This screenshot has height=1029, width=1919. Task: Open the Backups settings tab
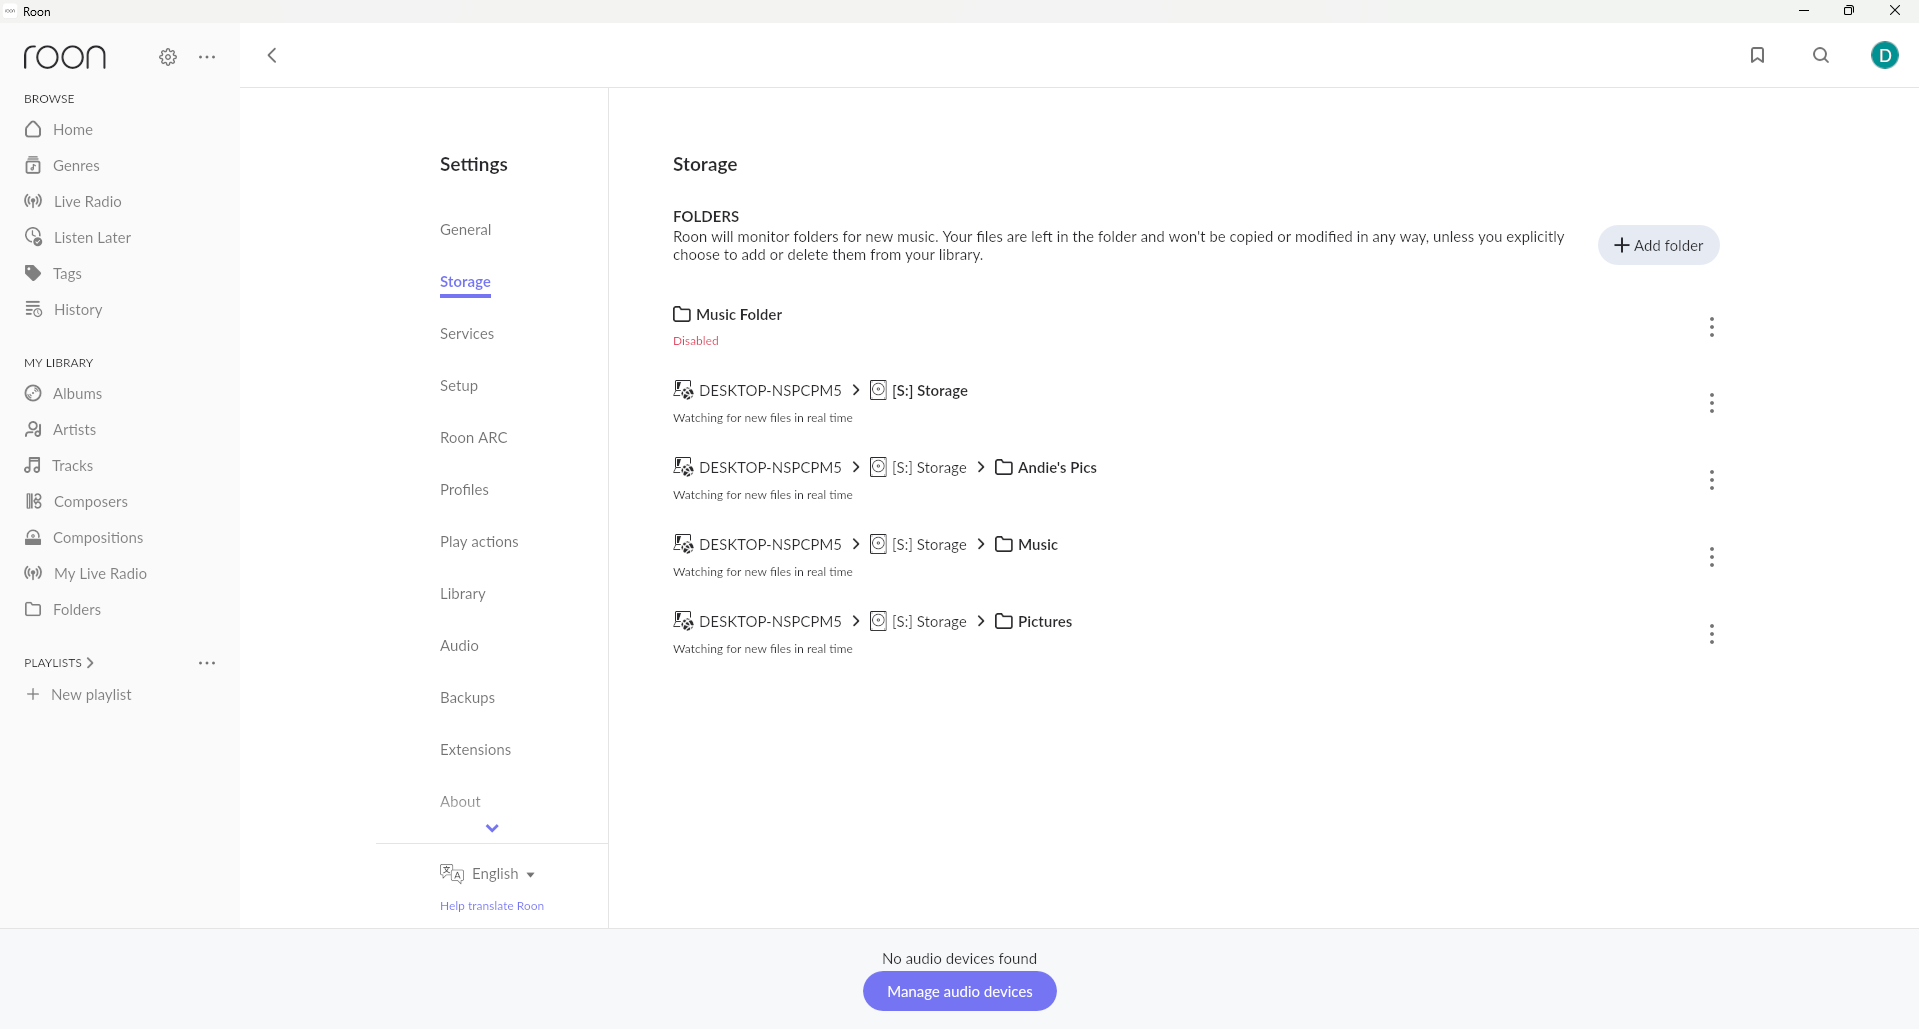point(467,698)
